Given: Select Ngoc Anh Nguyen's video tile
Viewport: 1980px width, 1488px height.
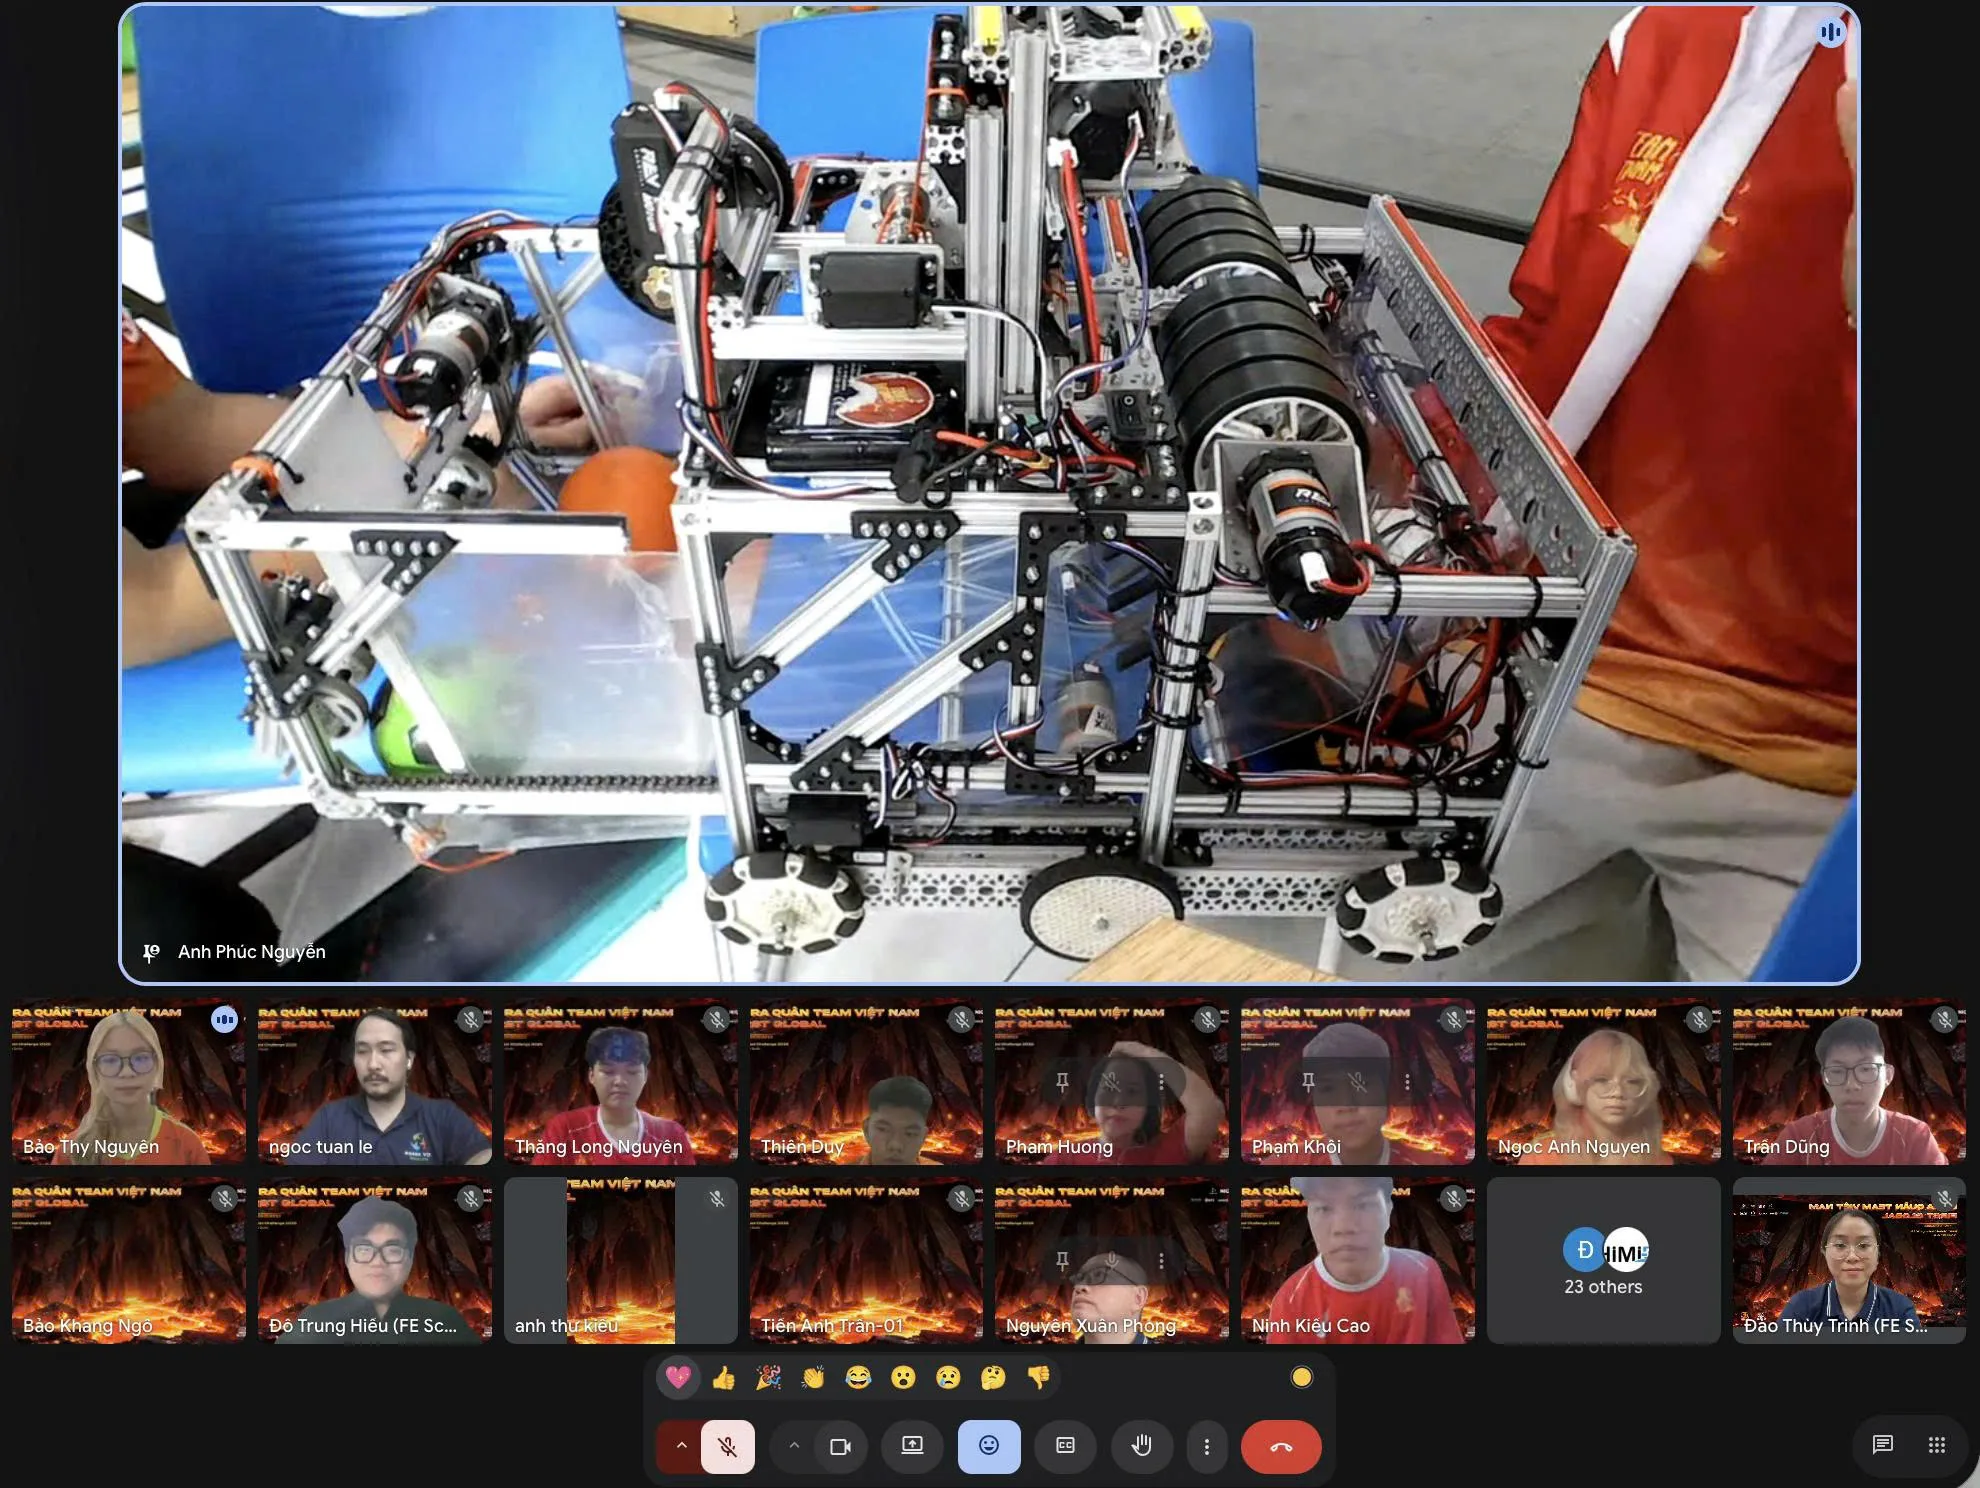Looking at the screenshot, I should (x=1603, y=1081).
